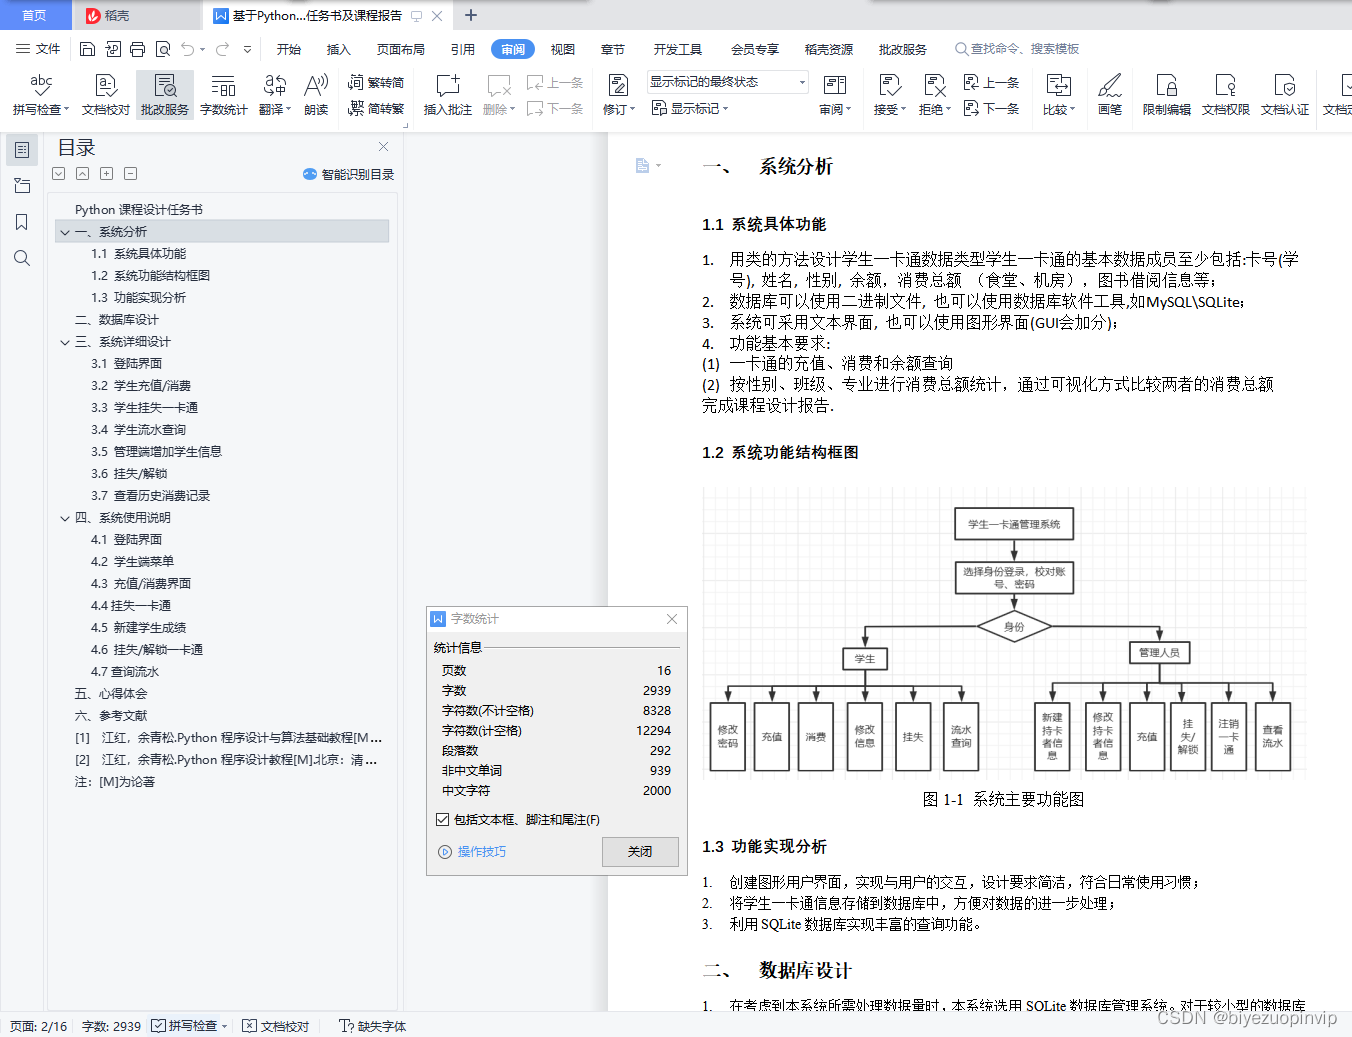
Task: Collapse the 四、系统使用说明 outline node
Action: [x=65, y=518]
